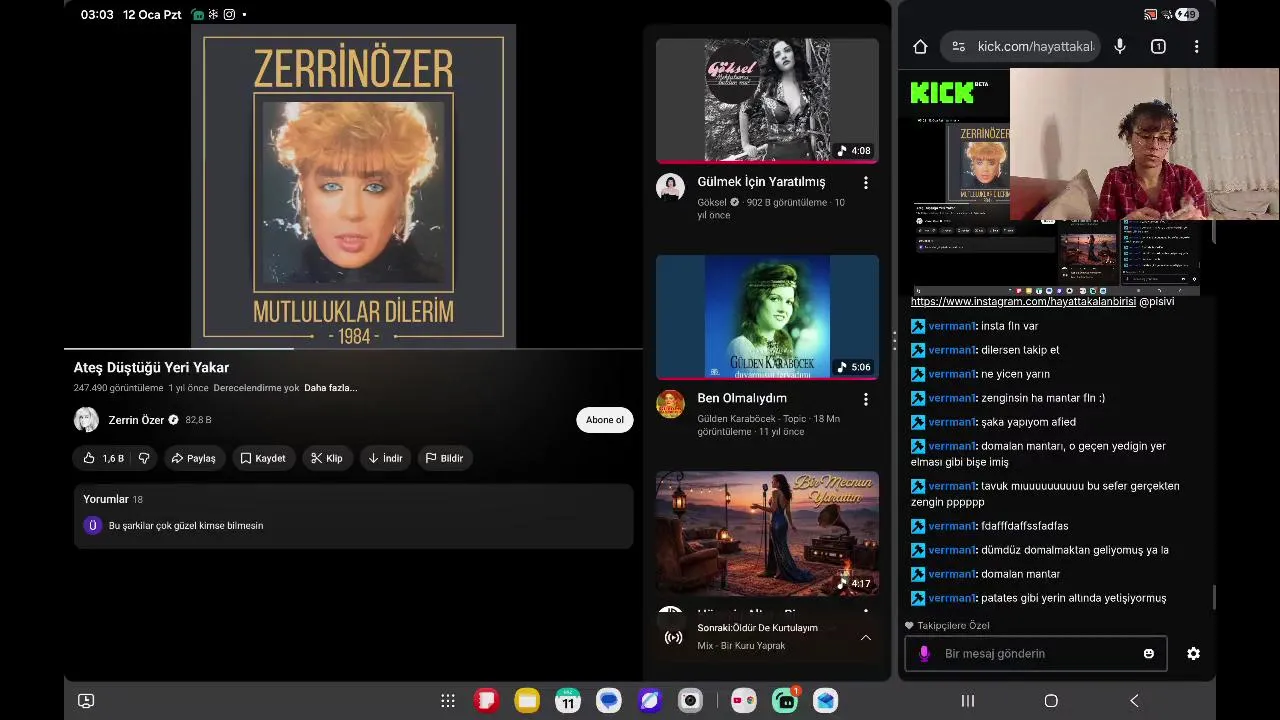Open the Zerrin Özer channel name
This screenshot has width=1280, height=720.
pyautogui.click(x=136, y=420)
